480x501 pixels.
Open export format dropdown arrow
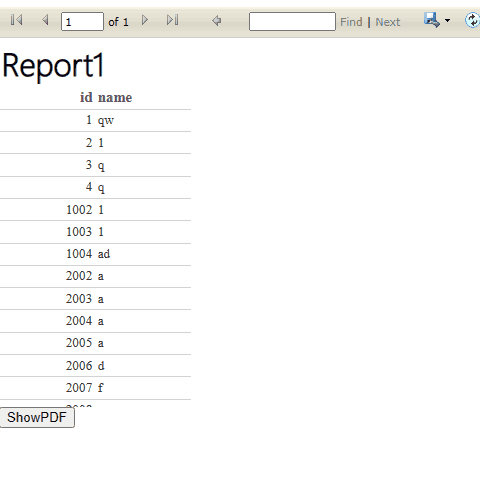[447, 21]
